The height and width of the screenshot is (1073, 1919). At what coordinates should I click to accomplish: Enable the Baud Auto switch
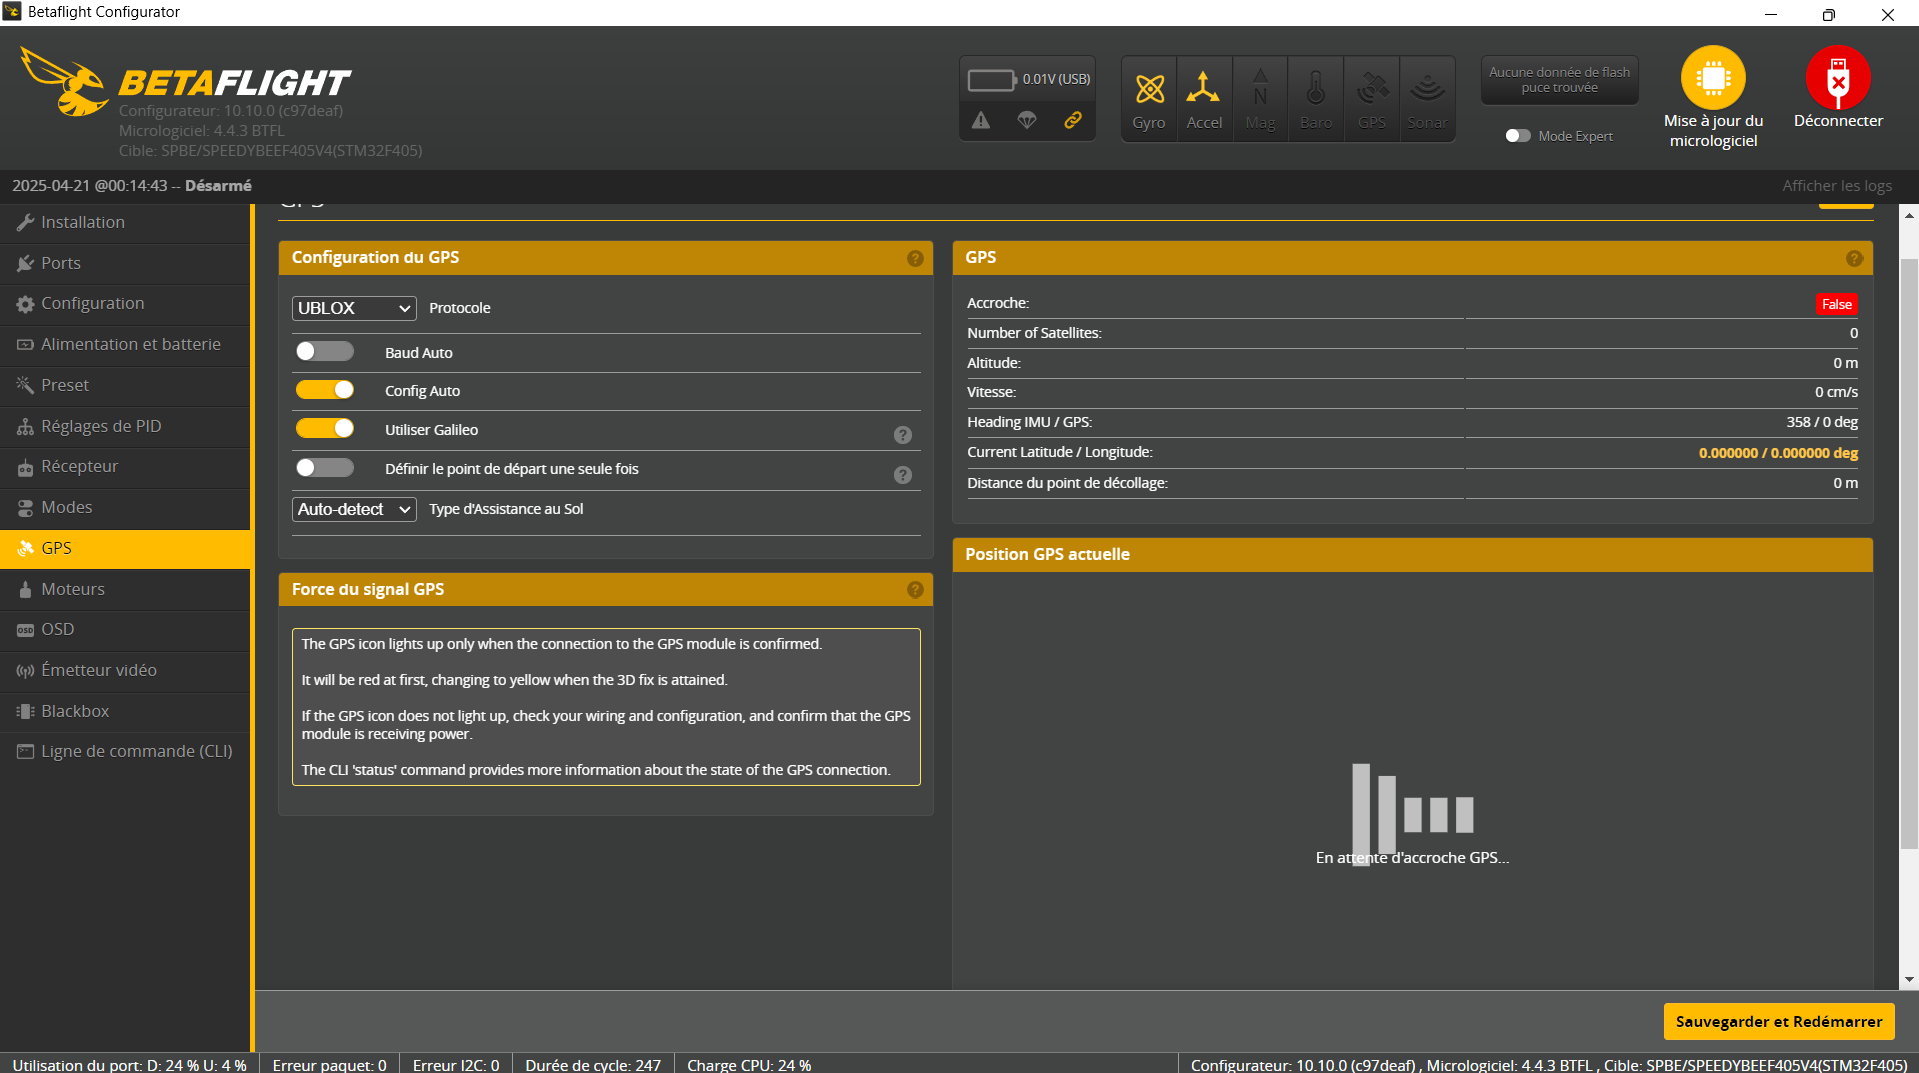click(325, 352)
